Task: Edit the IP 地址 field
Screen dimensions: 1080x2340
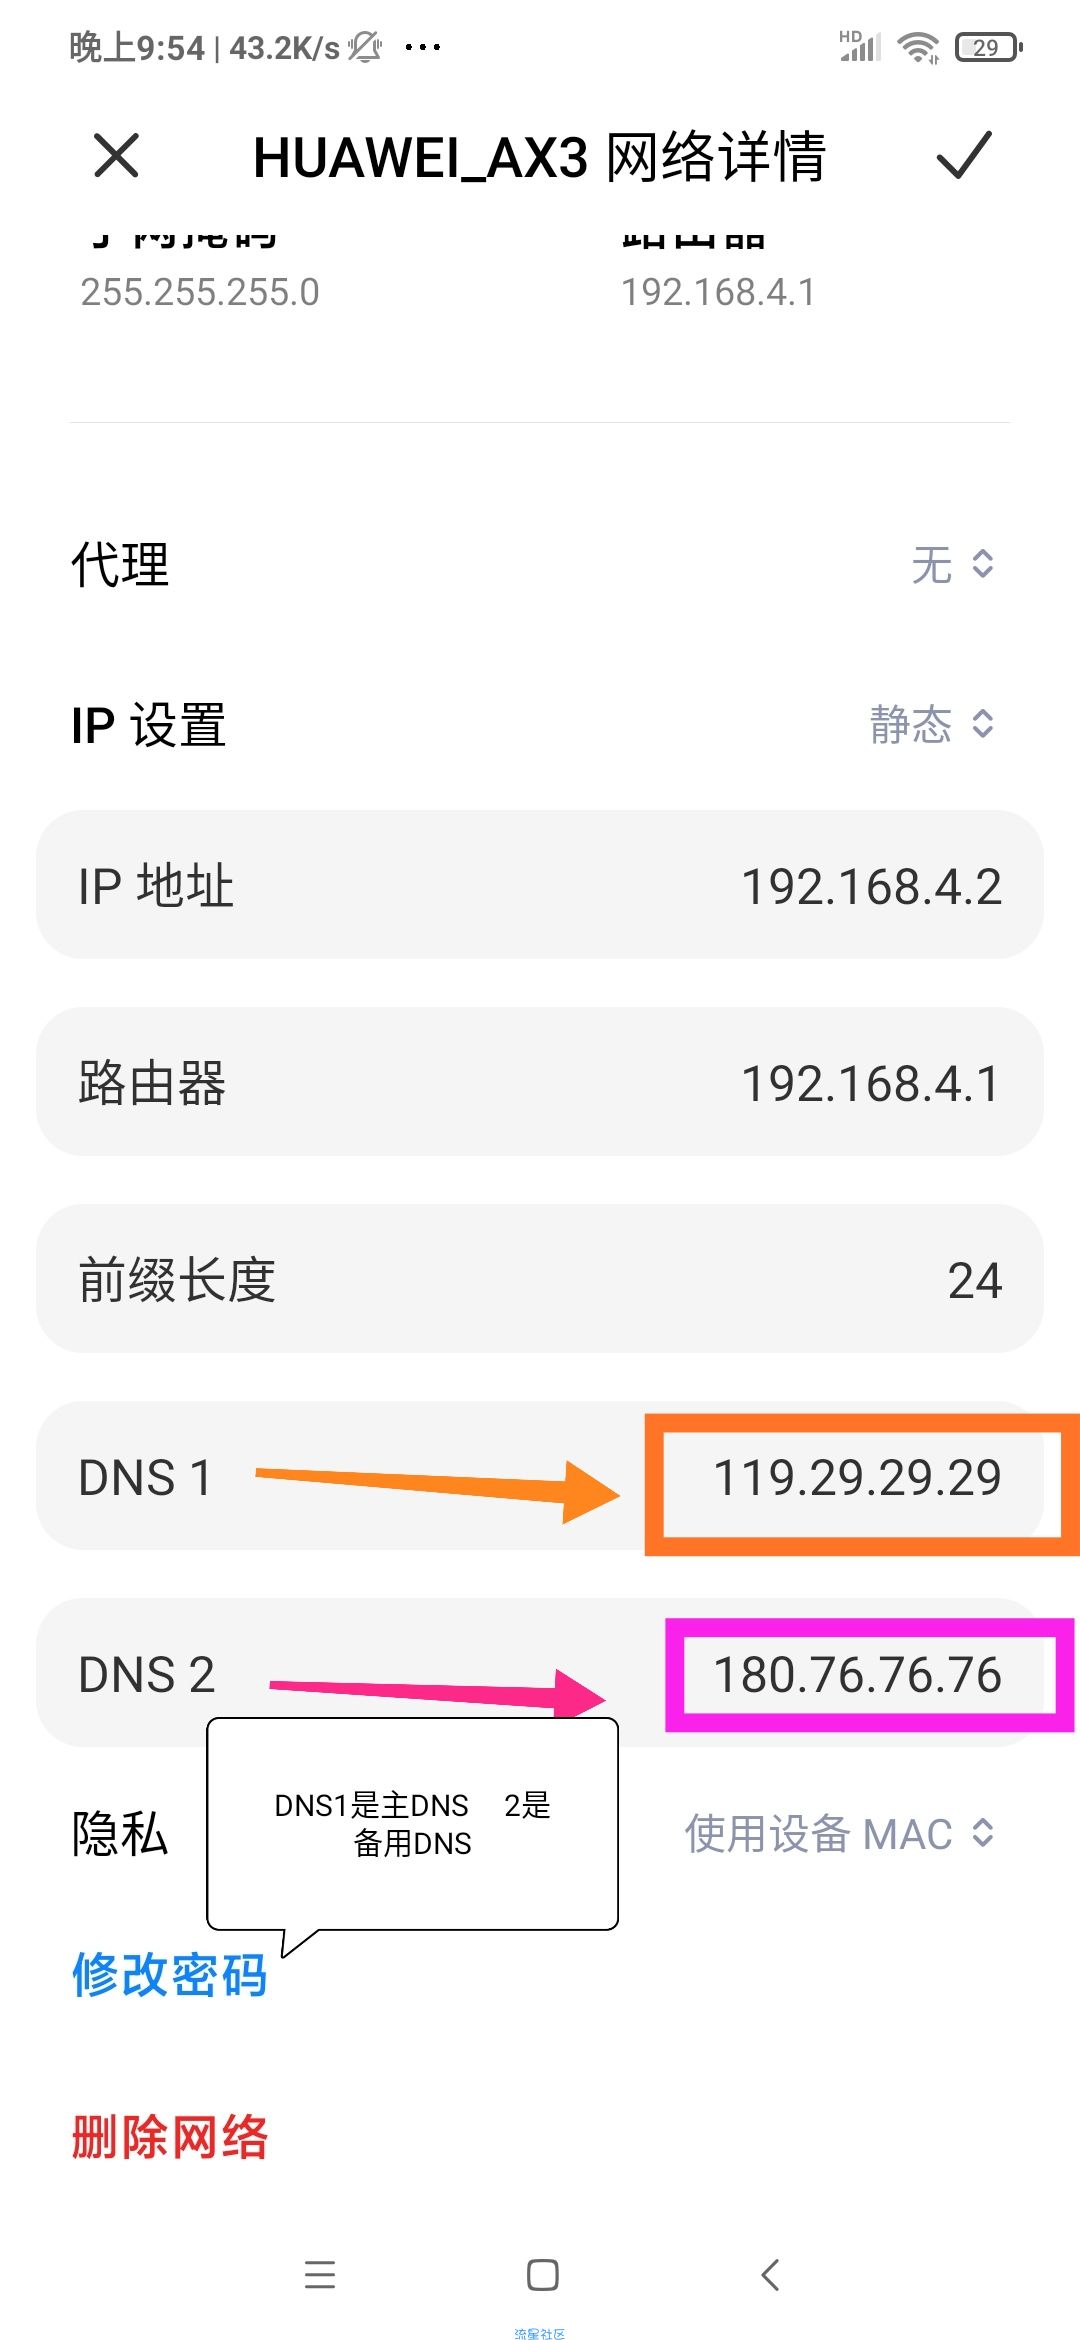Action: [x=540, y=885]
